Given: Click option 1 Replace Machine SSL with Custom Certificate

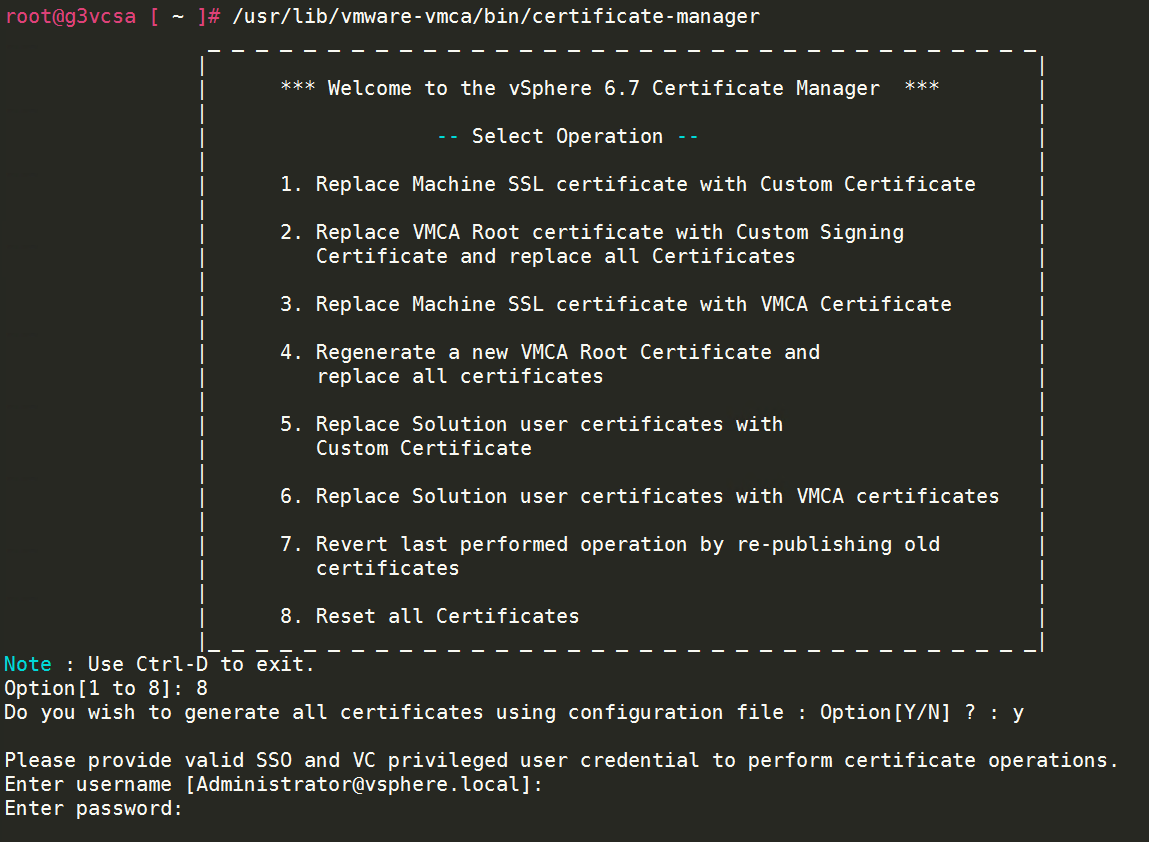Looking at the screenshot, I should 628,184.
